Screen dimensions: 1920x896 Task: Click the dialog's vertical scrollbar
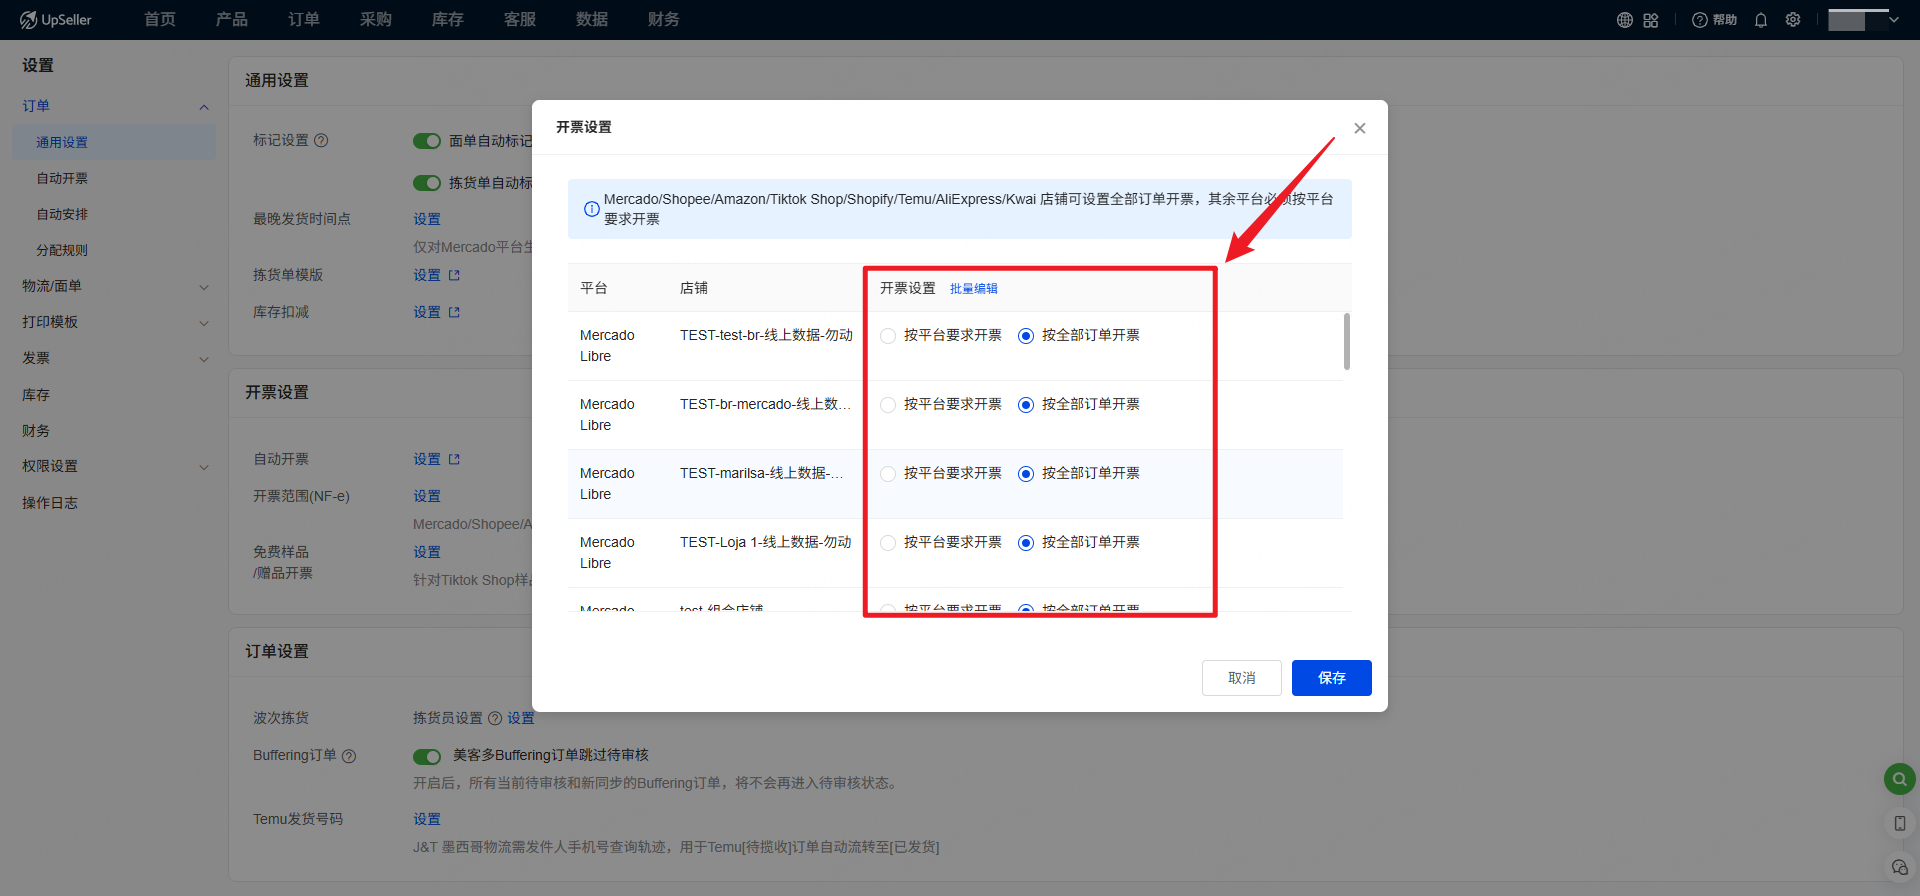coord(1347,342)
